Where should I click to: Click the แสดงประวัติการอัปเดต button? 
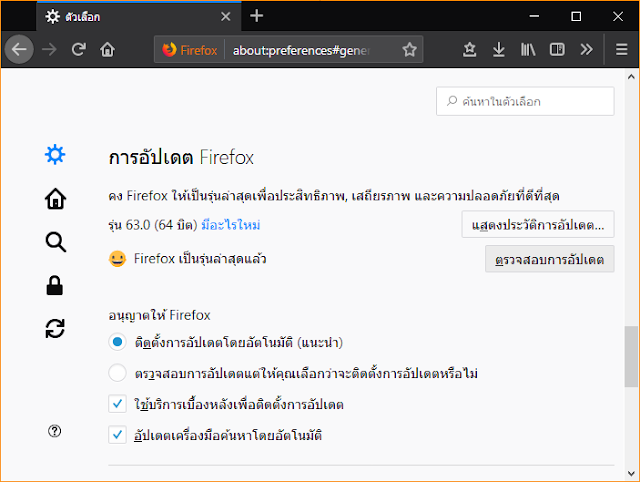click(538, 224)
